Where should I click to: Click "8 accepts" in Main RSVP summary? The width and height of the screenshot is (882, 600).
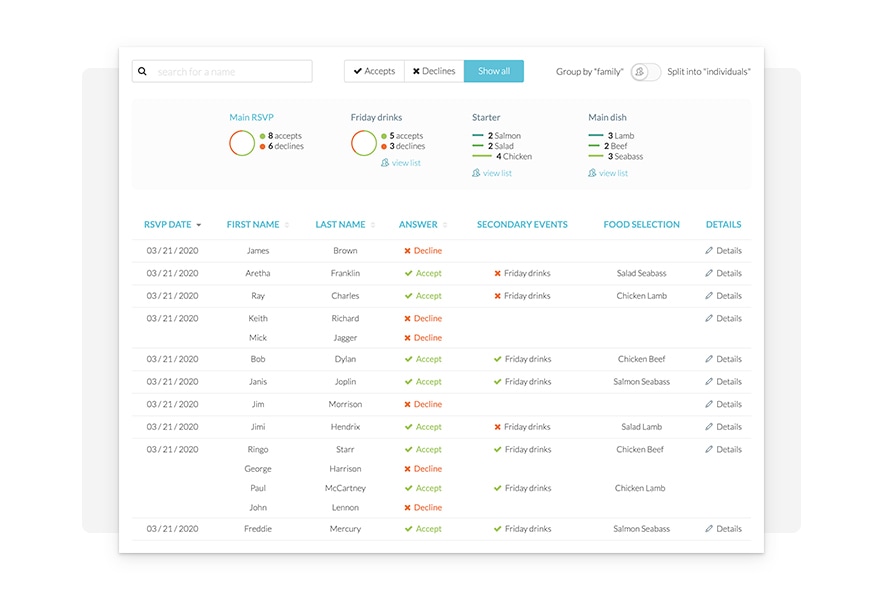(285, 136)
